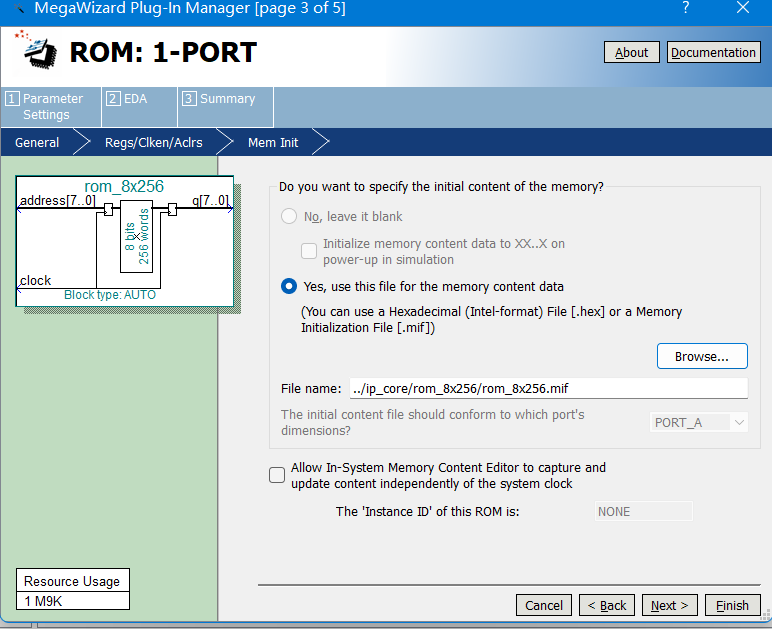This screenshot has width=772, height=629.
Task: Click the 'address[7..0]' port label
Action: (58, 200)
